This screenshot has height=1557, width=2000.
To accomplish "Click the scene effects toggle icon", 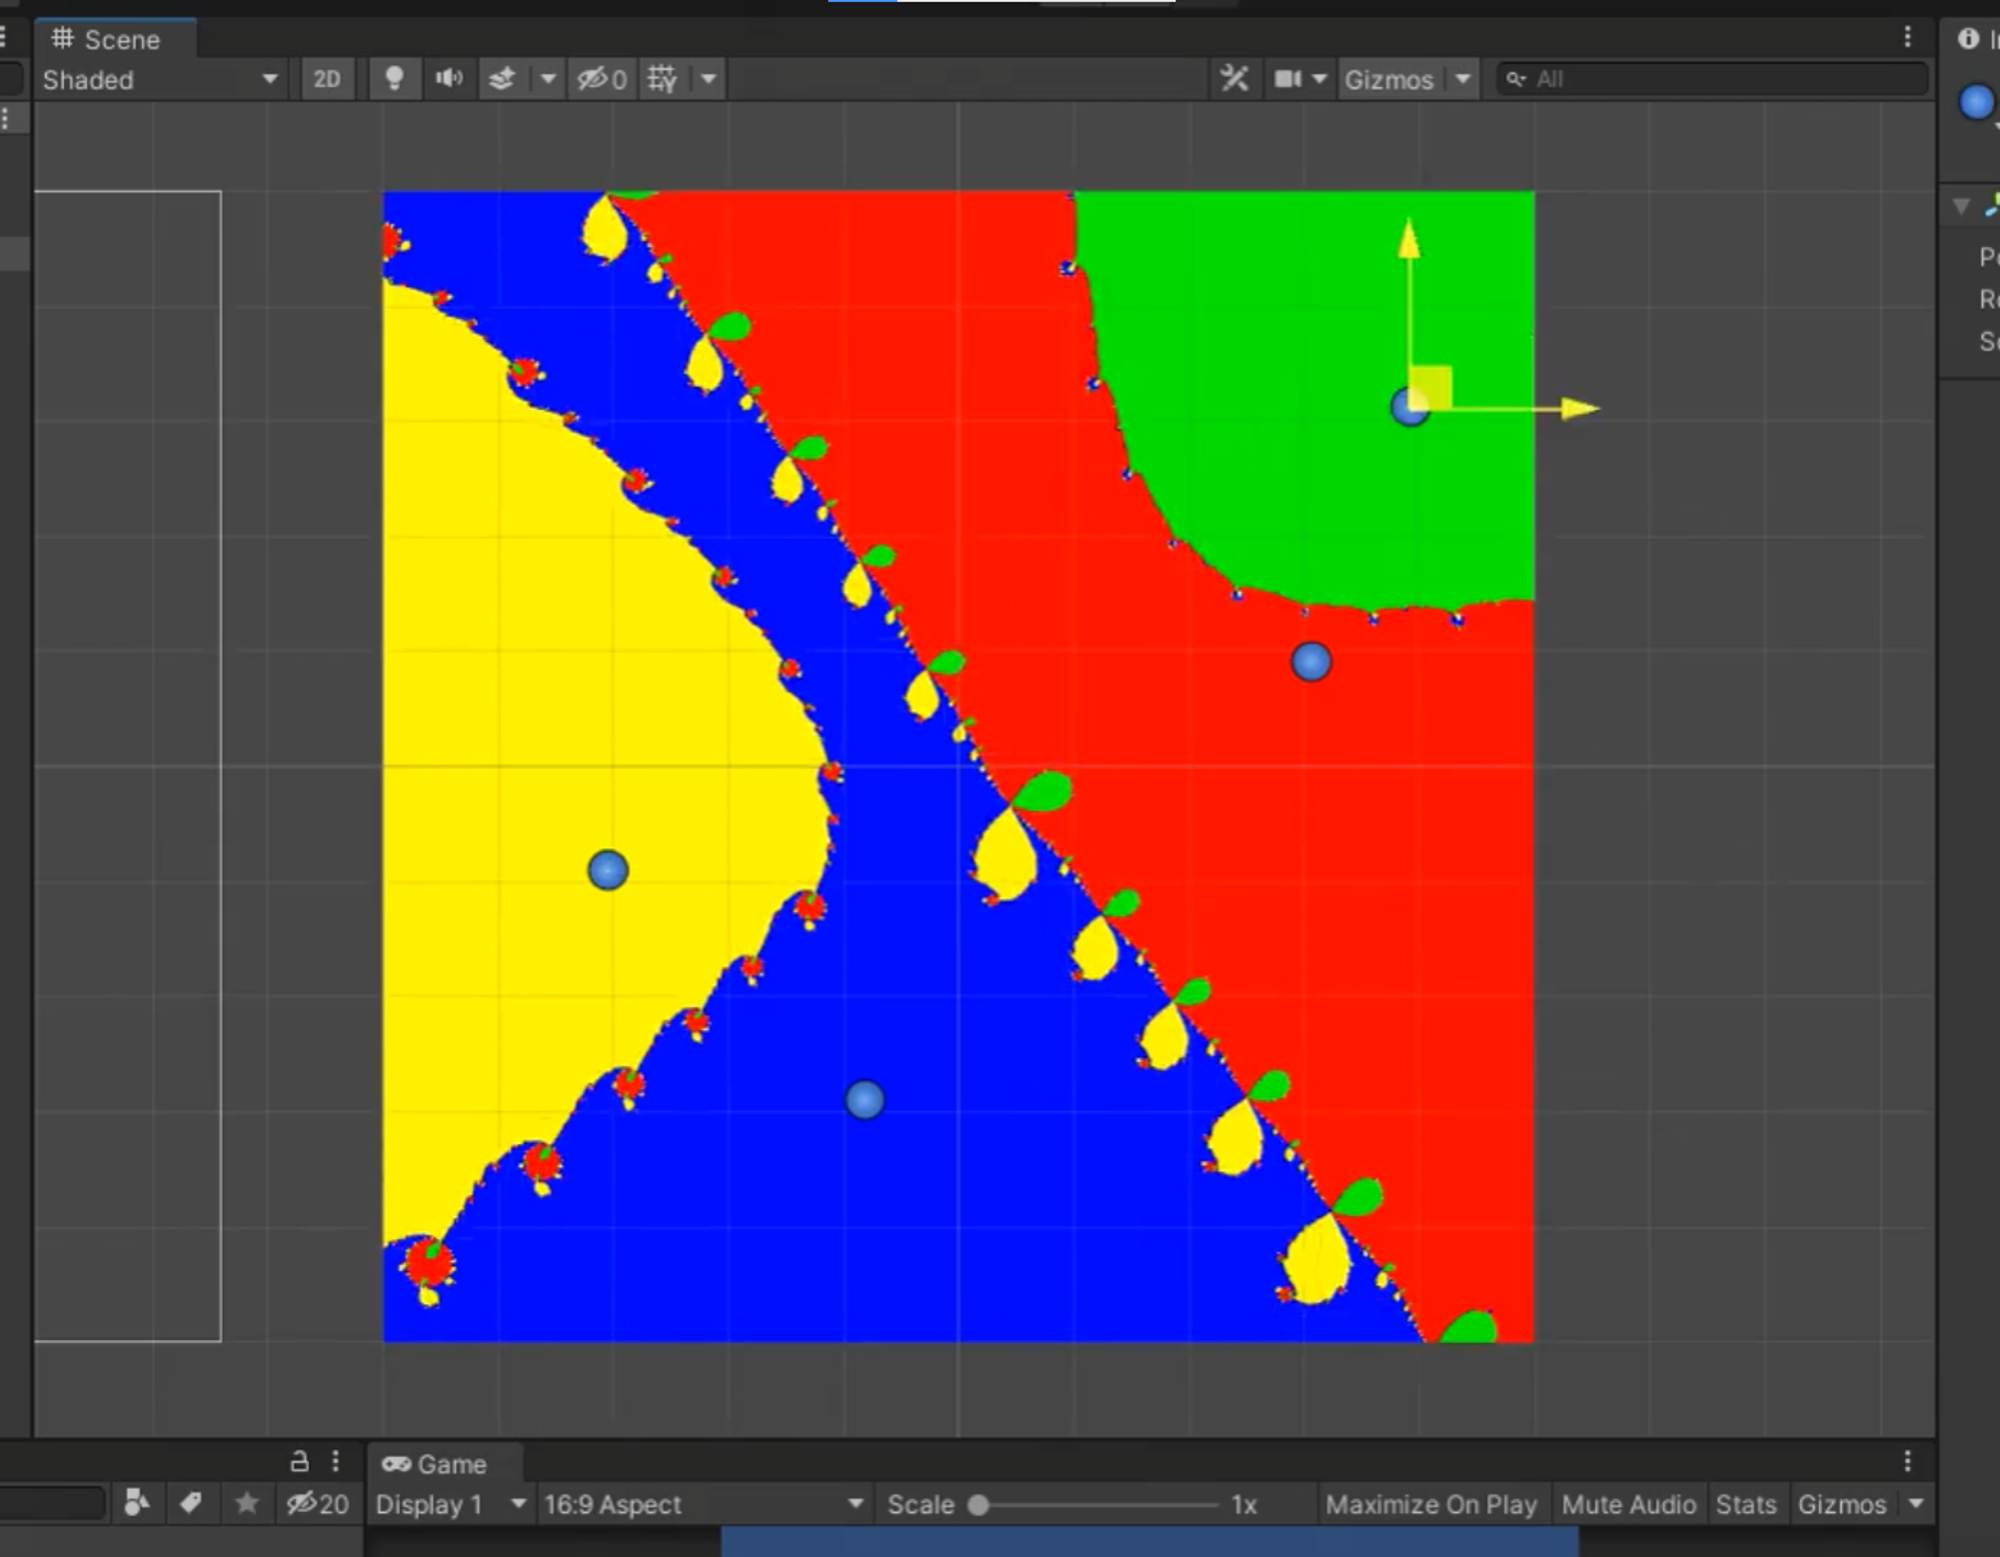I will coord(502,79).
